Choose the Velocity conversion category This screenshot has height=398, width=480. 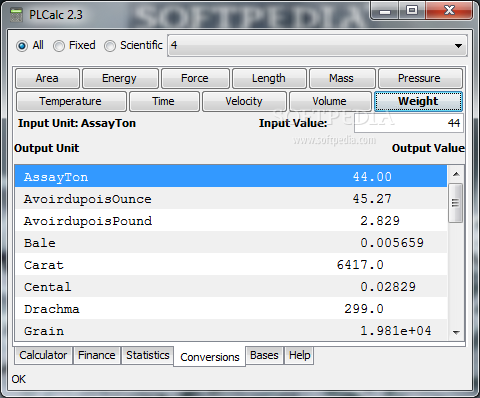(x=244, y=101)
